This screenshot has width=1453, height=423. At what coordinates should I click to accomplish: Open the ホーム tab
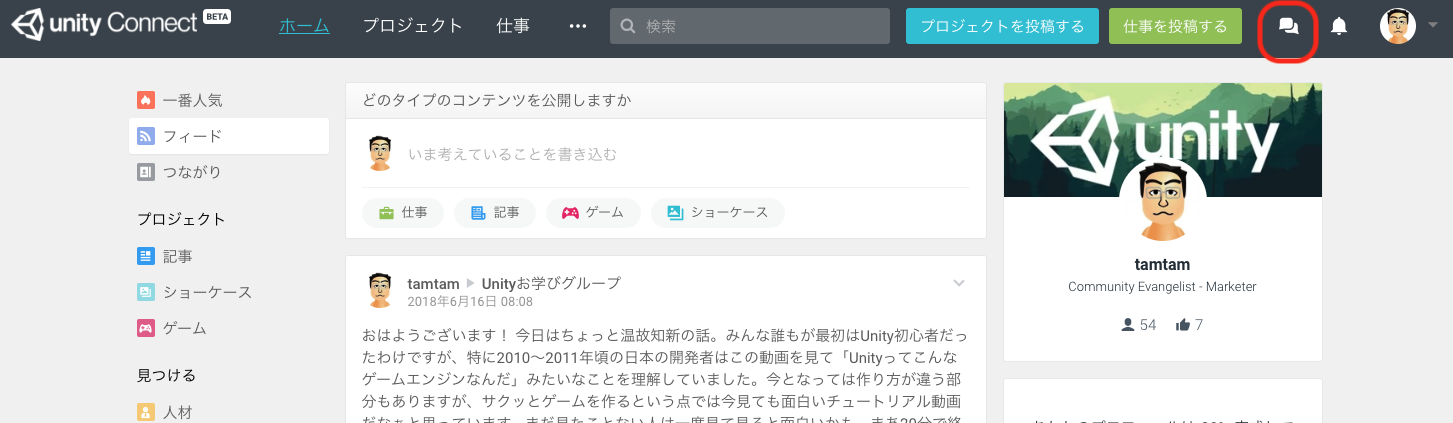click(304, 26)
